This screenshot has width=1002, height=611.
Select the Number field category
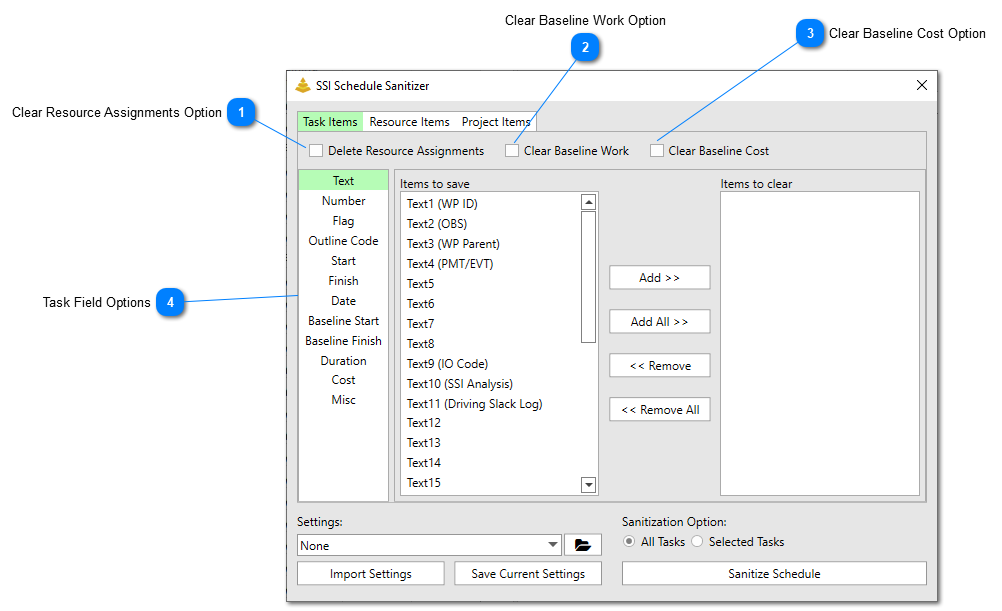coord(343,201)
